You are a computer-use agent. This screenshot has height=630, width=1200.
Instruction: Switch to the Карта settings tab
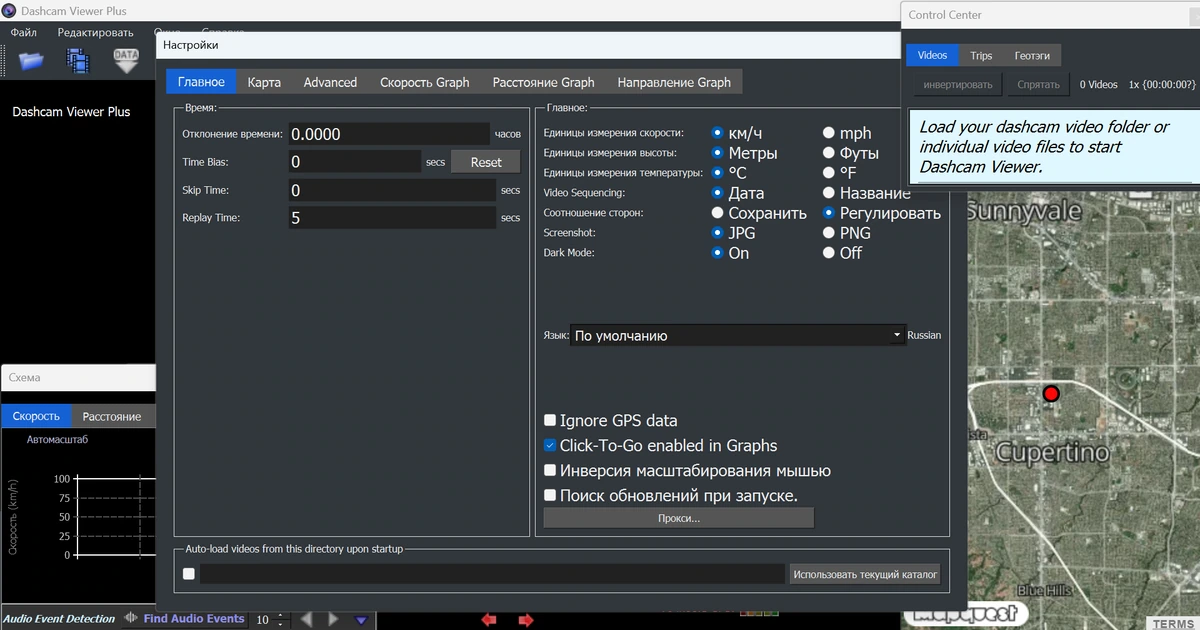pos(264,82)
